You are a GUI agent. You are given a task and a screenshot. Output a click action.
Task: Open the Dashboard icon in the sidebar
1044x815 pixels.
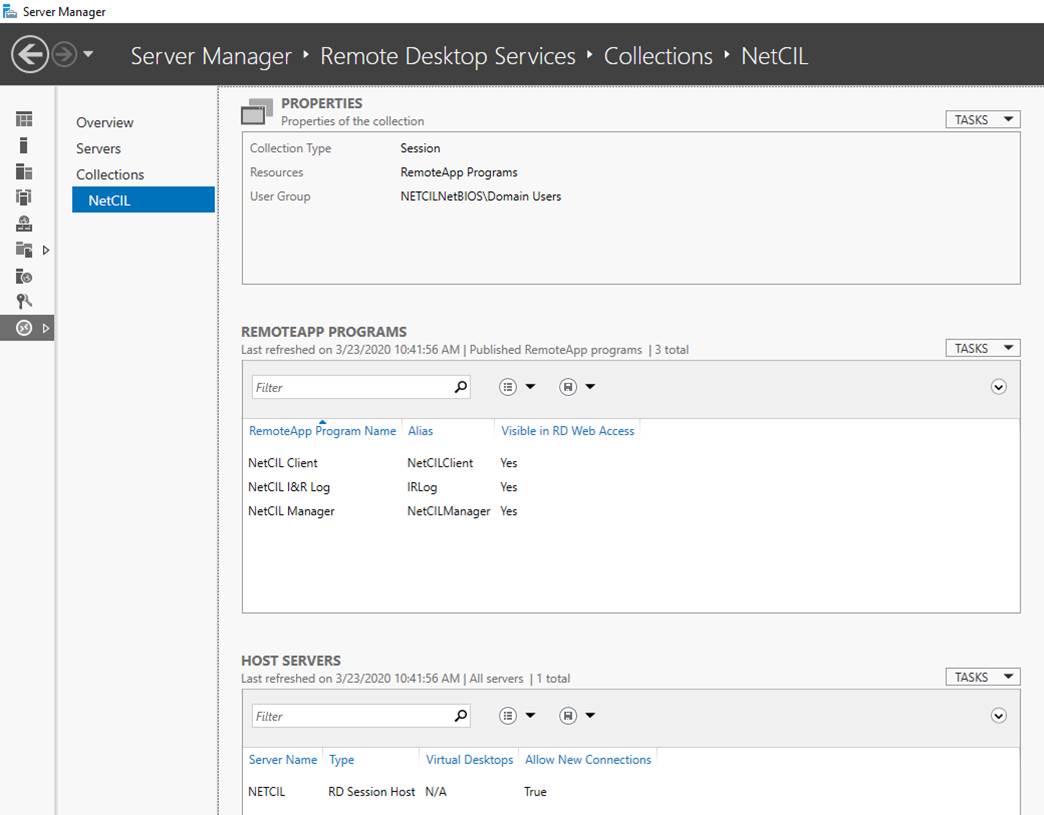[x=24, y=119]
